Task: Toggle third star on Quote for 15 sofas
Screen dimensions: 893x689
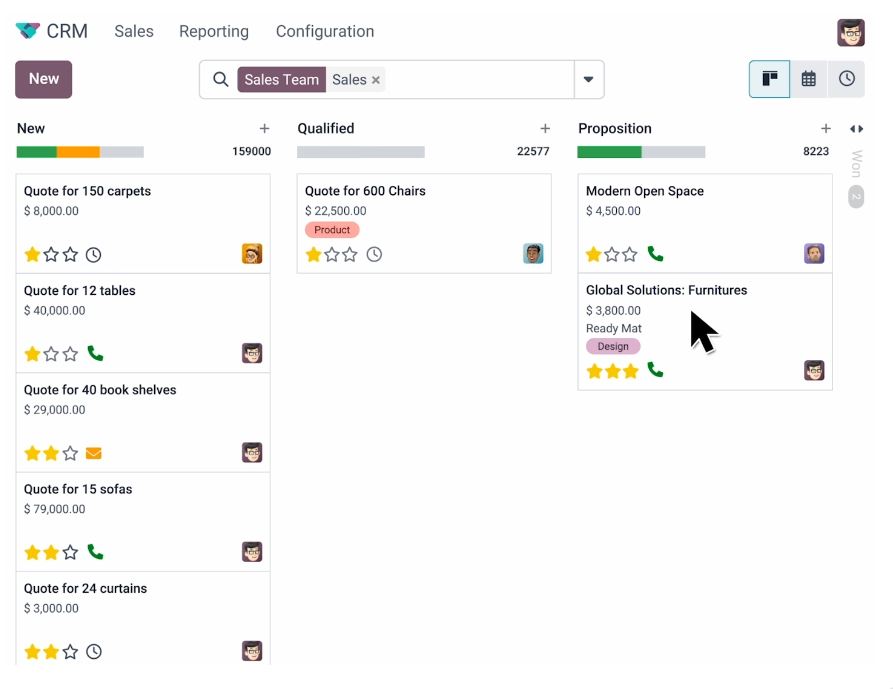Action: point(71,552)
